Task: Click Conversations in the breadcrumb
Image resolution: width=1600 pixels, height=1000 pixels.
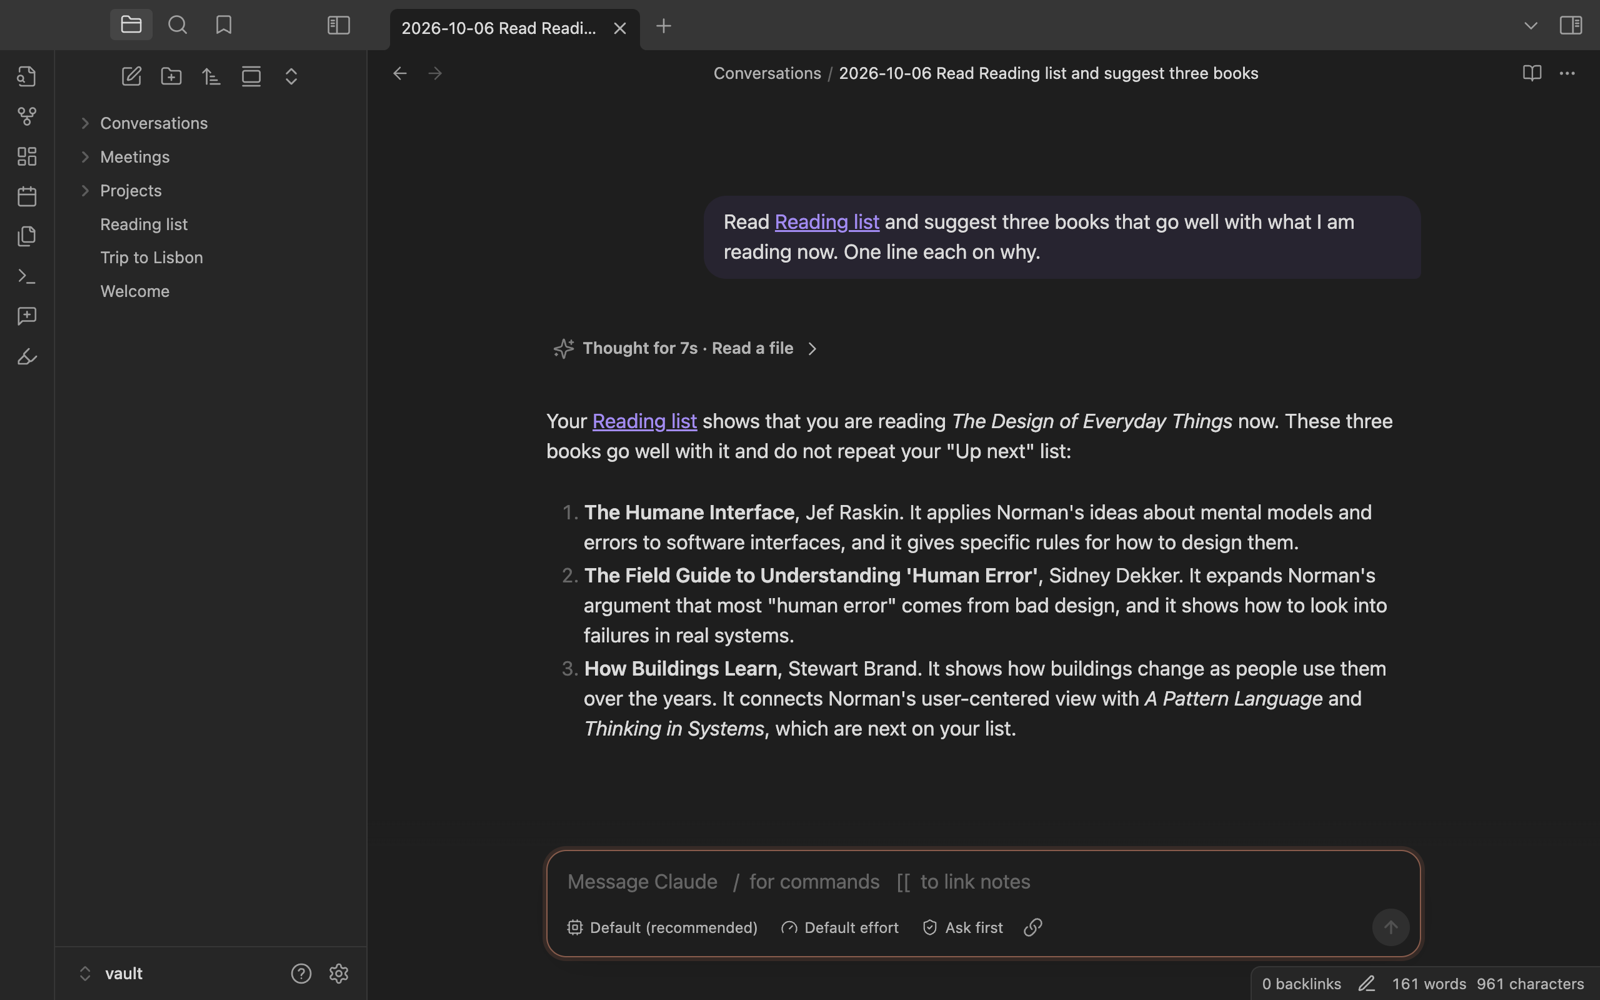Action: click(767, 74)
